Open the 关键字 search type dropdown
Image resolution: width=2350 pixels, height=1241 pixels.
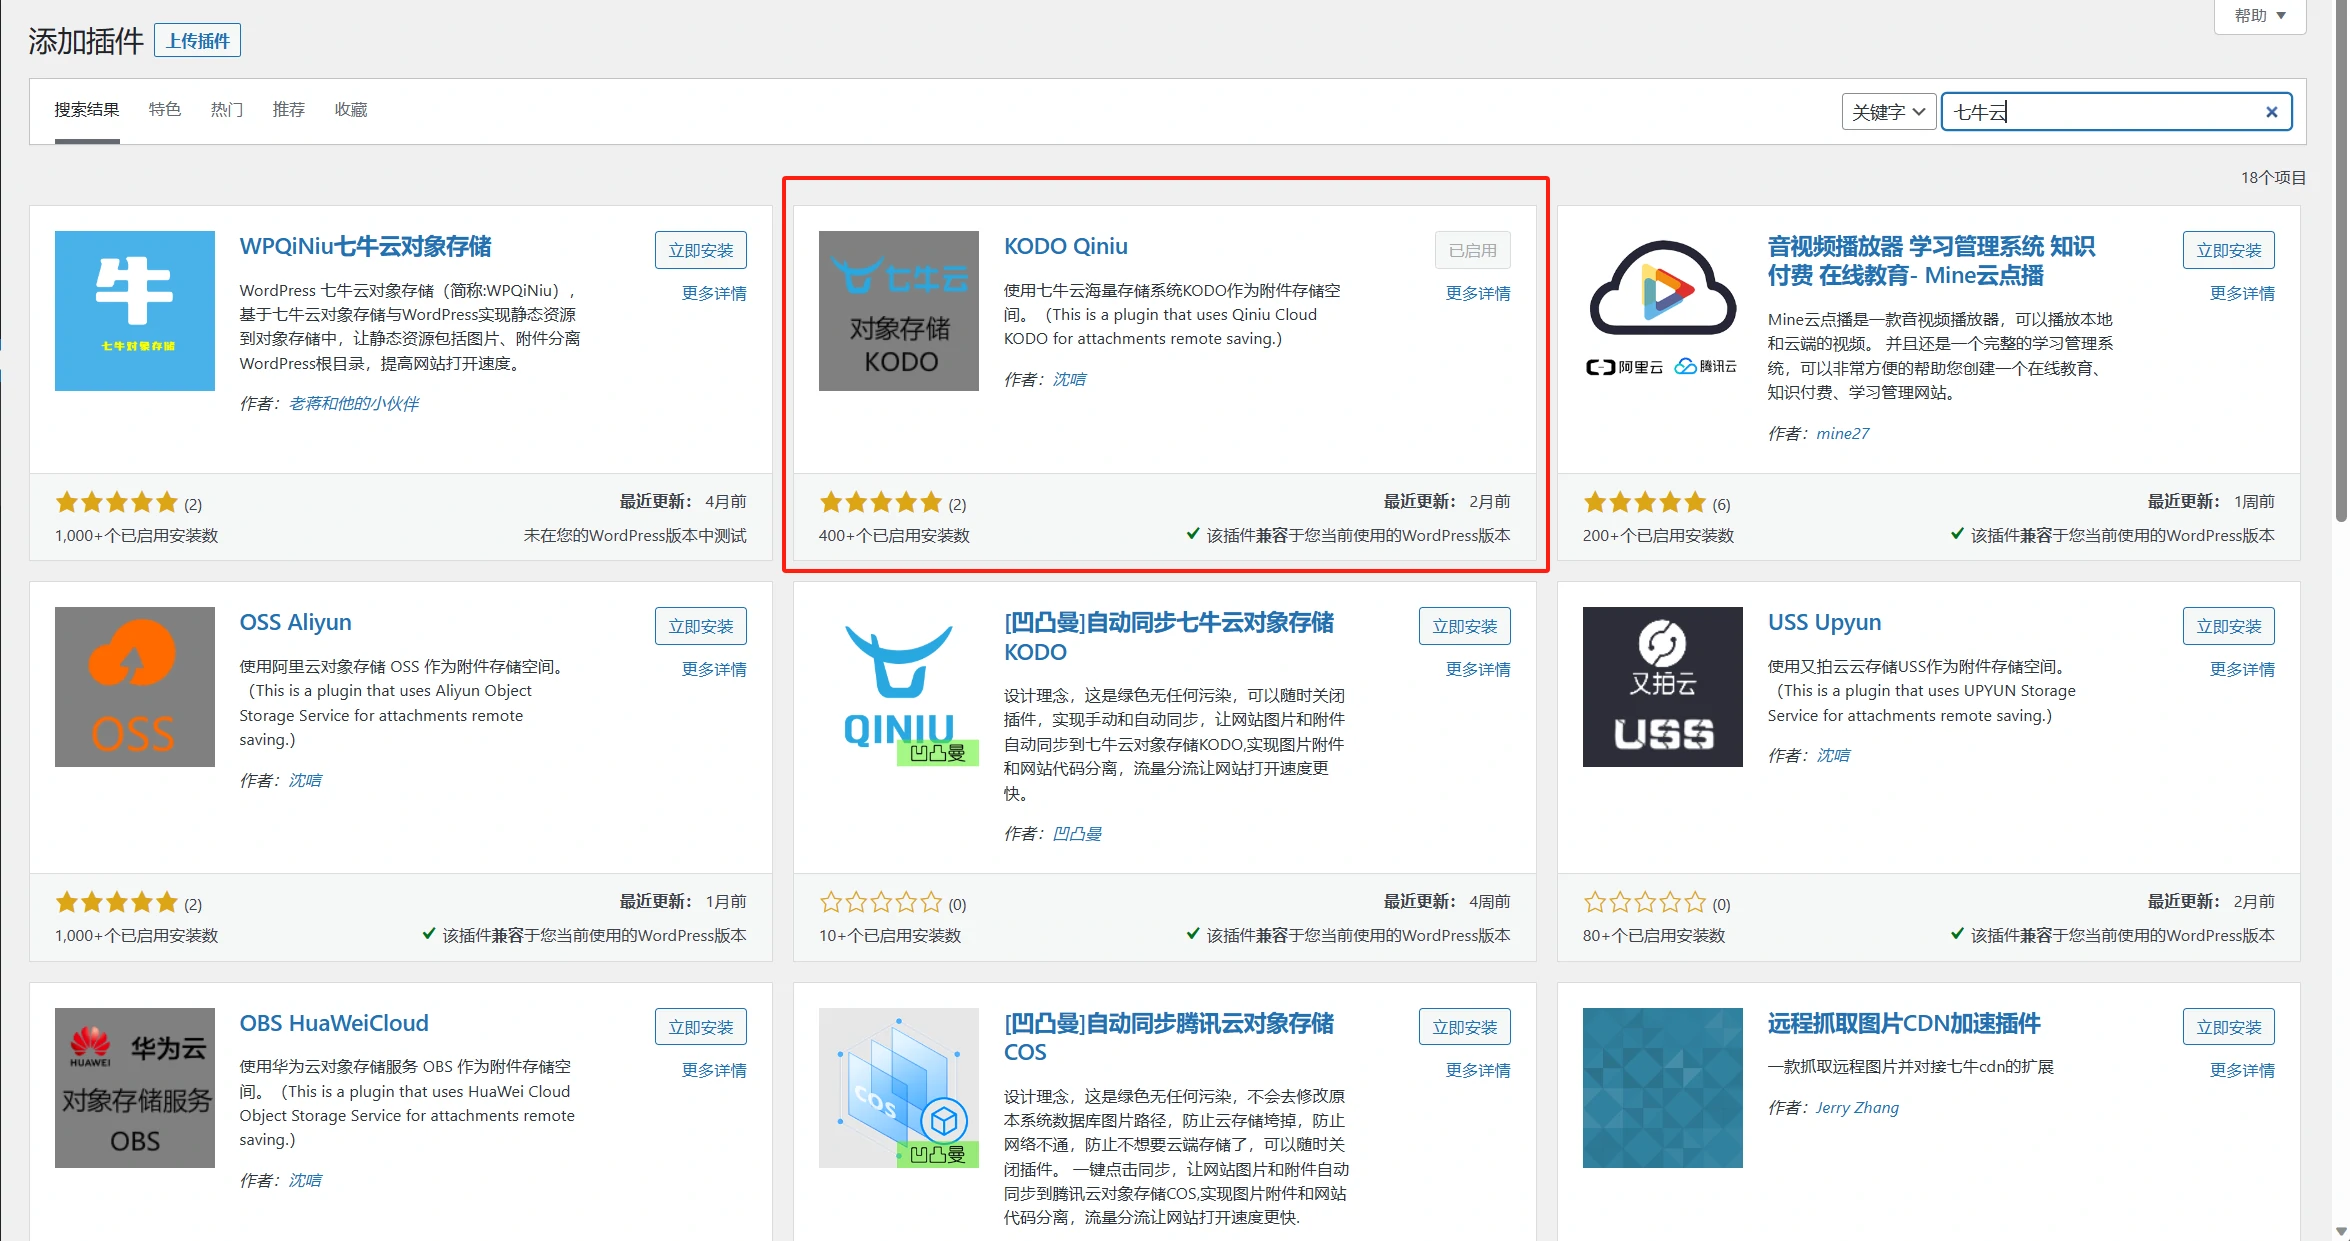point(1889,112)
